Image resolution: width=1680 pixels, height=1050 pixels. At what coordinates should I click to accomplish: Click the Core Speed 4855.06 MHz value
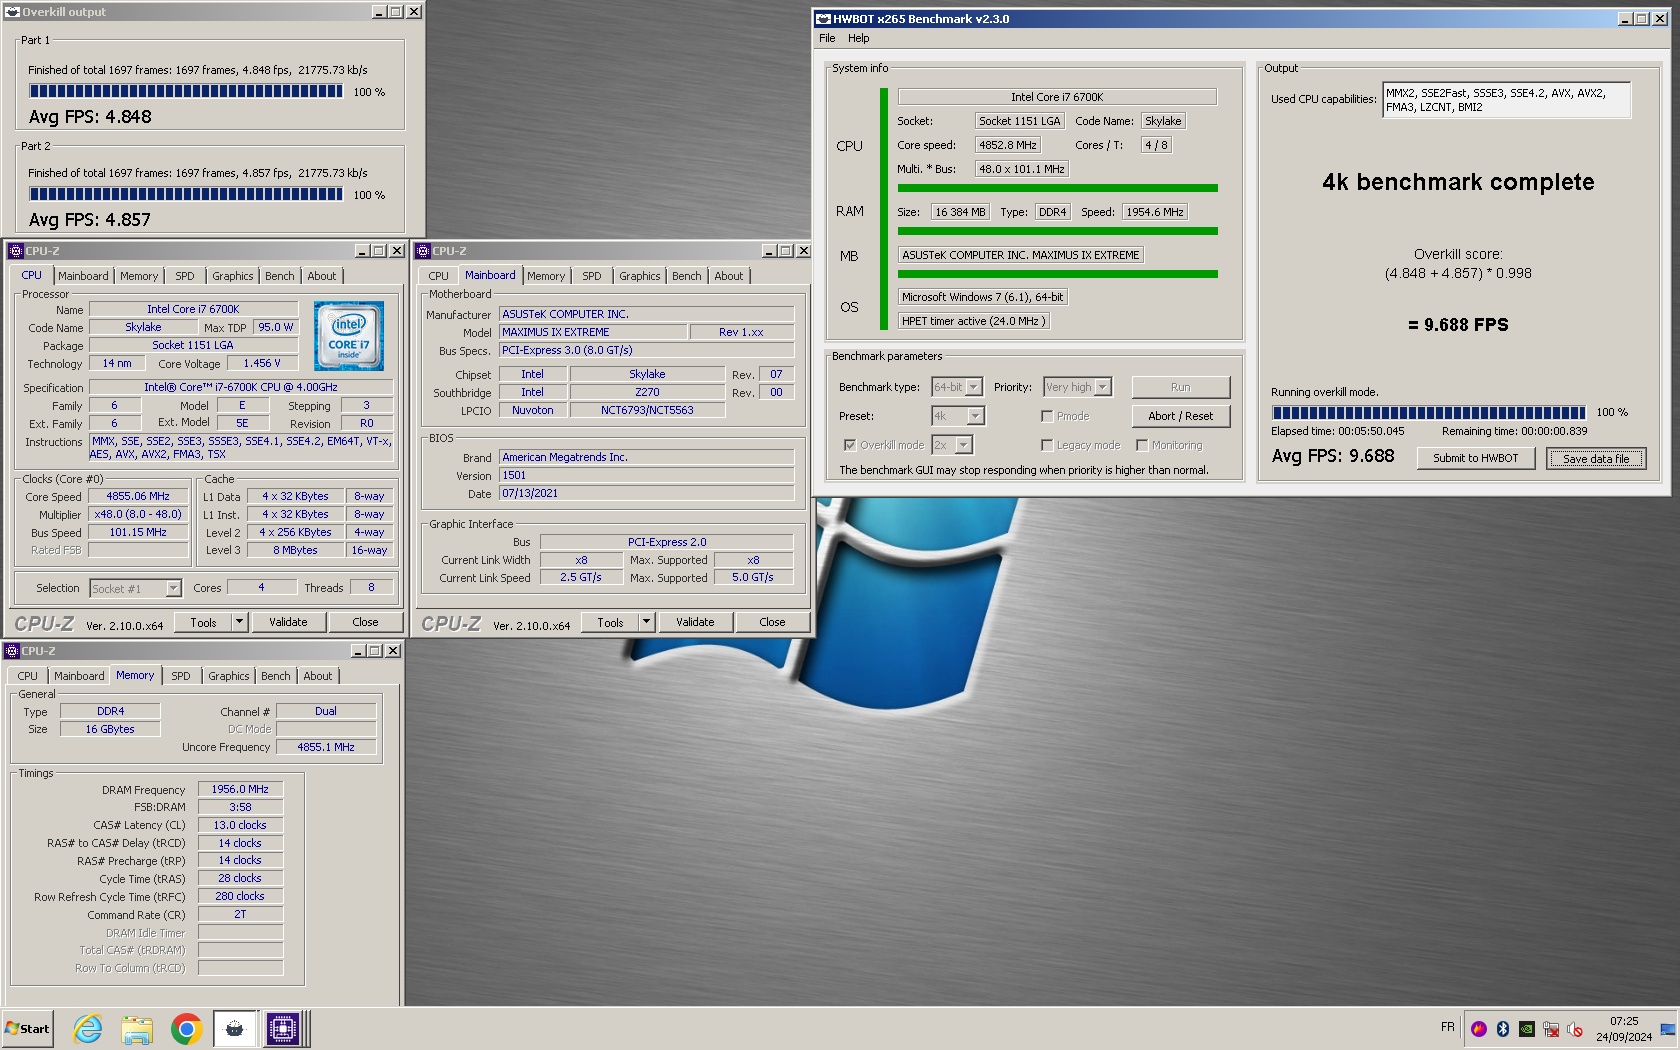point(138,496)
